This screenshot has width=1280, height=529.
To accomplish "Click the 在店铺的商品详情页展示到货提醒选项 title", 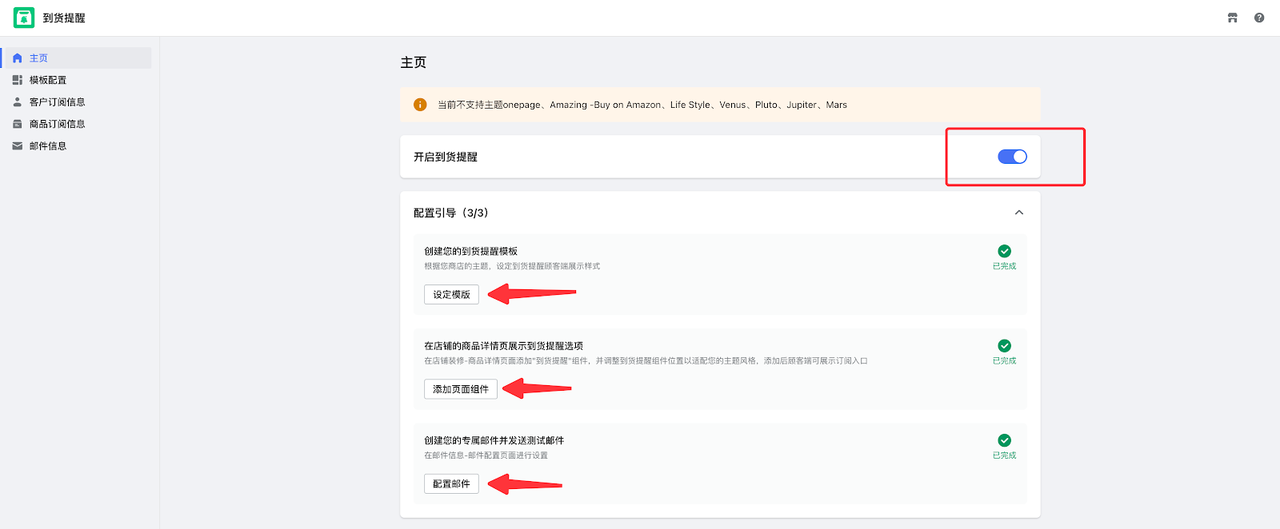I will tap(504, 346).
